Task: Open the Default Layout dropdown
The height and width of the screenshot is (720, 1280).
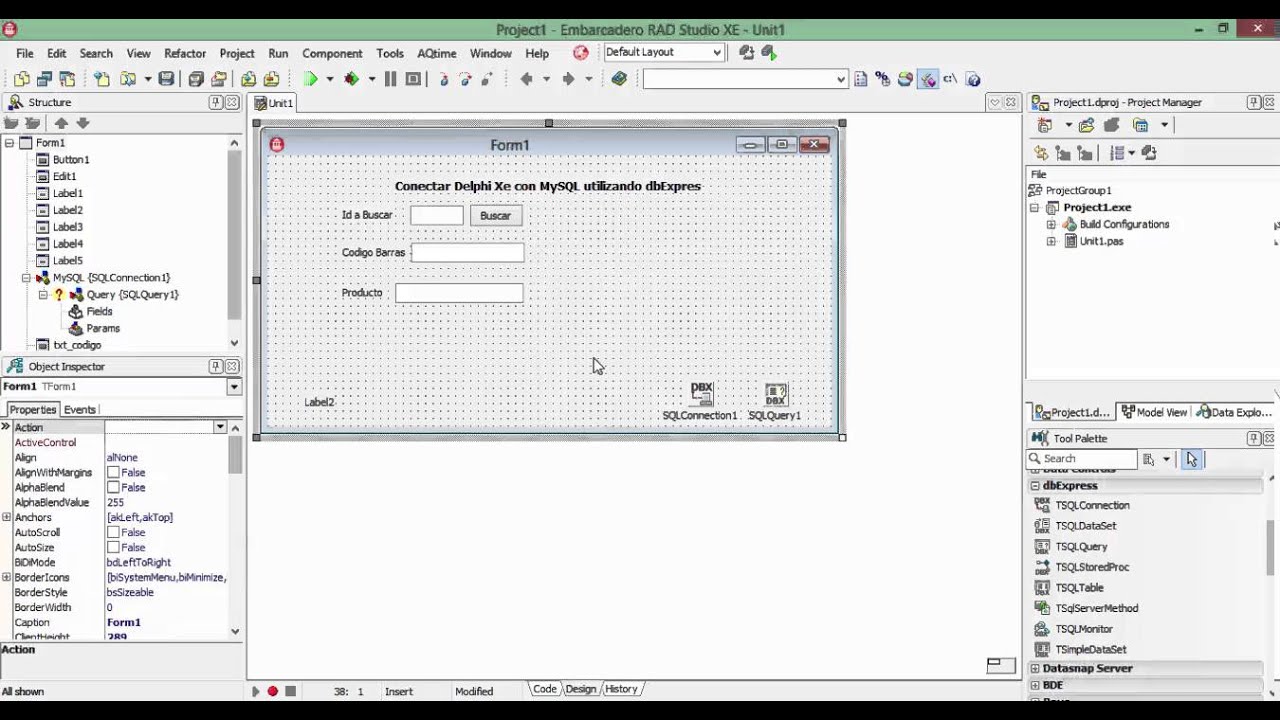Action: pyautogui.click(x=717, y=52)
